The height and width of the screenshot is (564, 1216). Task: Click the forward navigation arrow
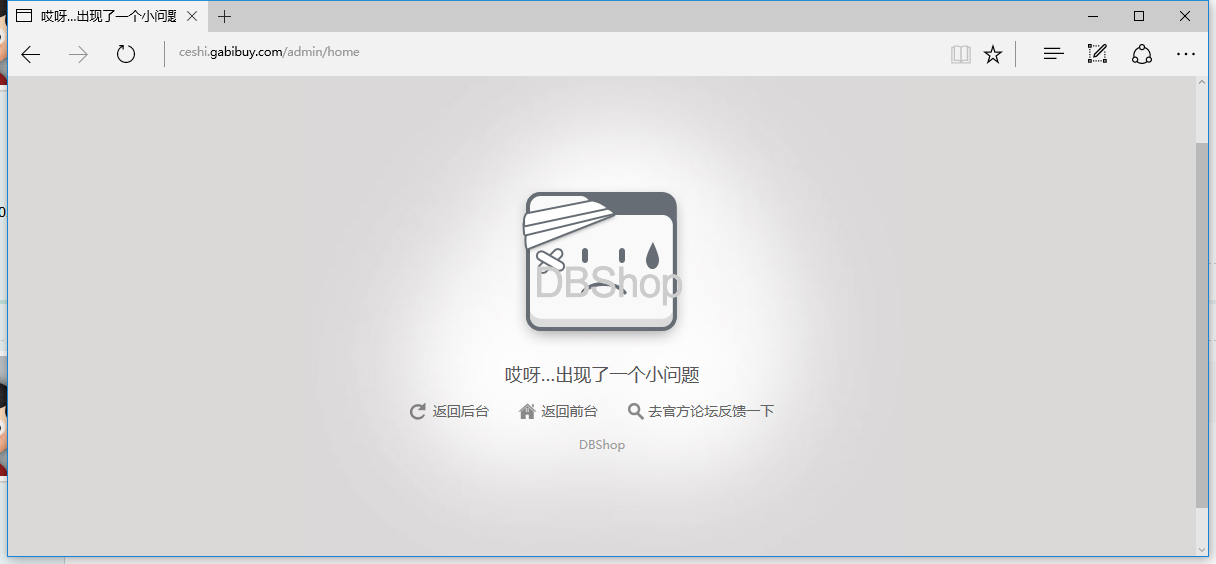78,54
